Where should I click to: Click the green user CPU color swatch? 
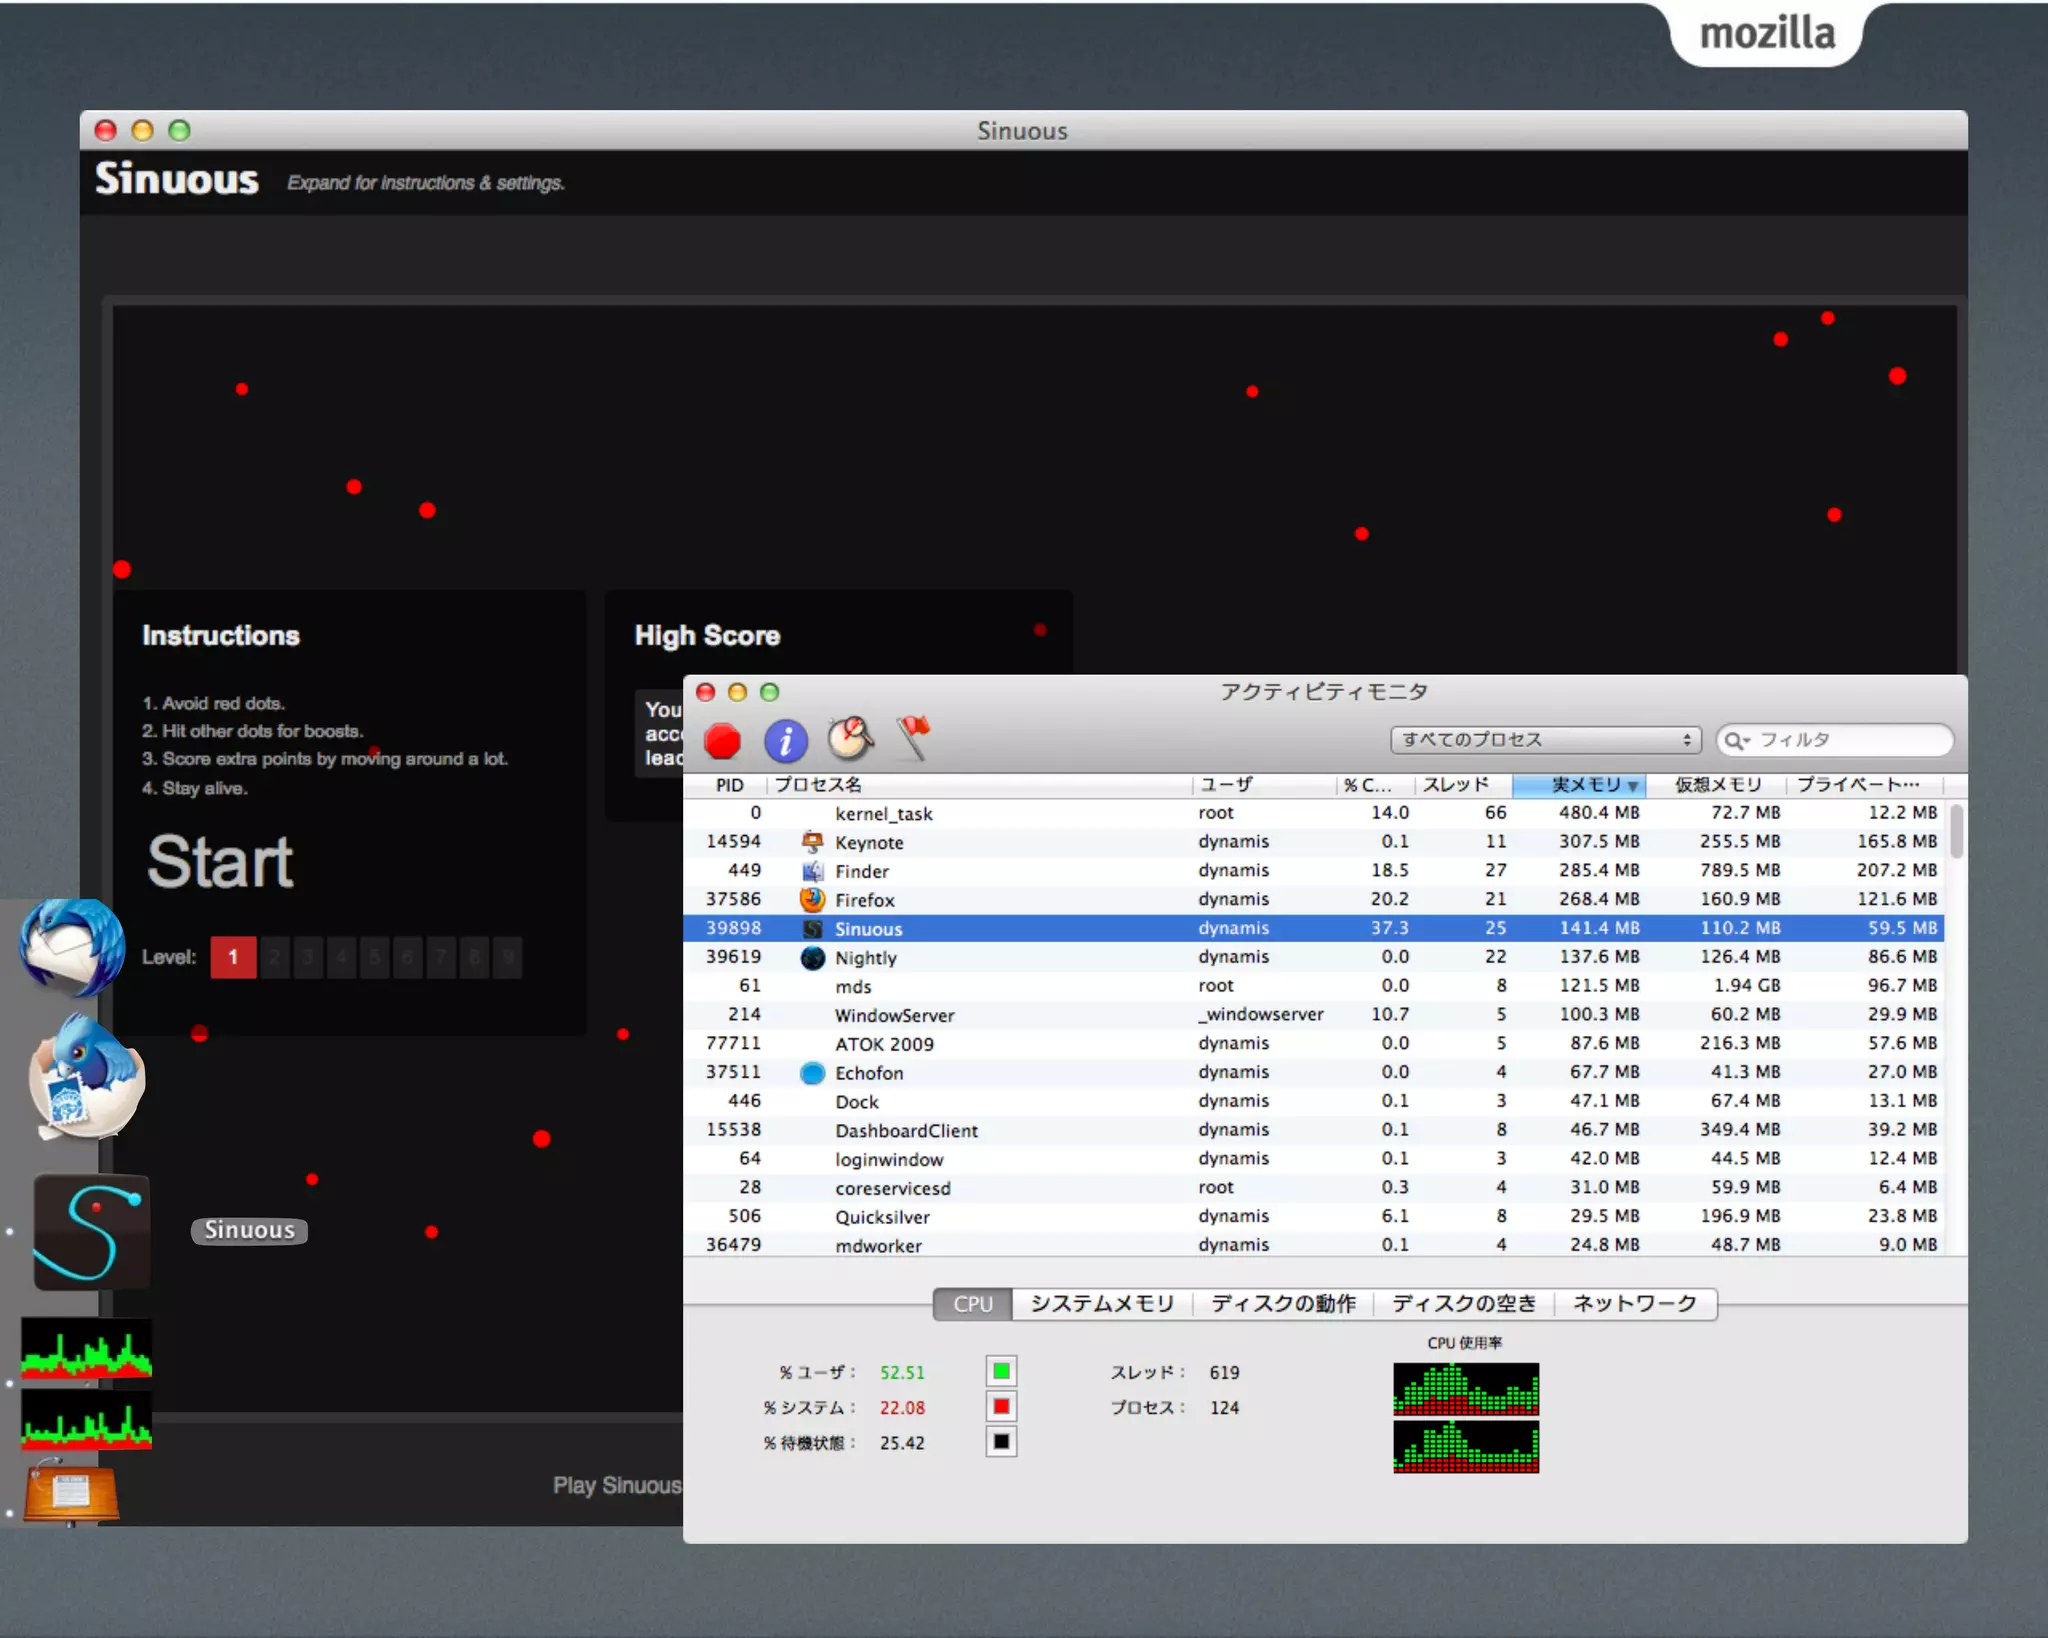(1001, 1371)
